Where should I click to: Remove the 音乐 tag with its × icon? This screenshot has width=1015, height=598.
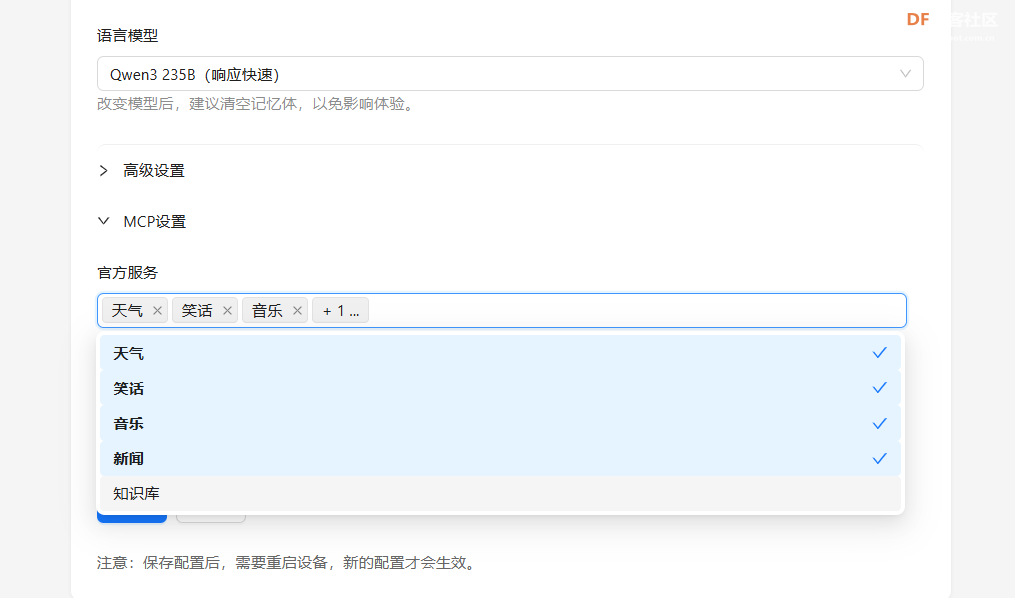pyautogui.click(x=297, y=310)
